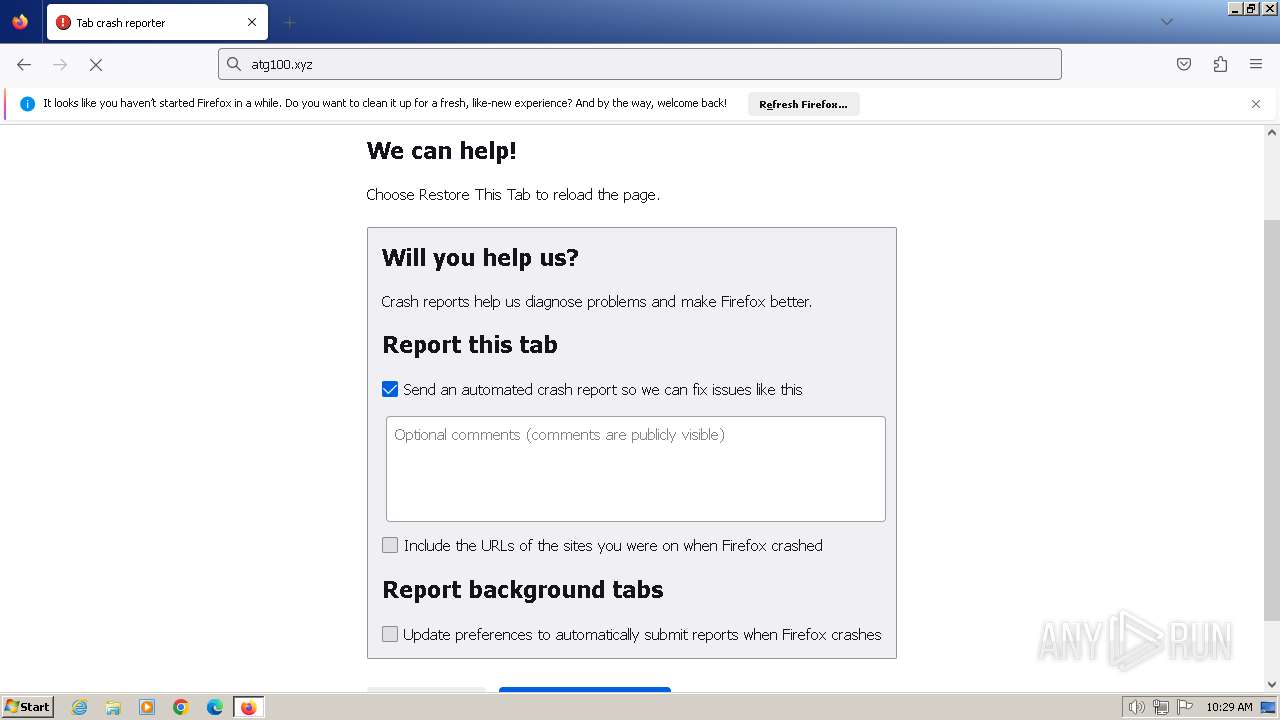Open the Extensions puzzle icon

(1220, 64)
